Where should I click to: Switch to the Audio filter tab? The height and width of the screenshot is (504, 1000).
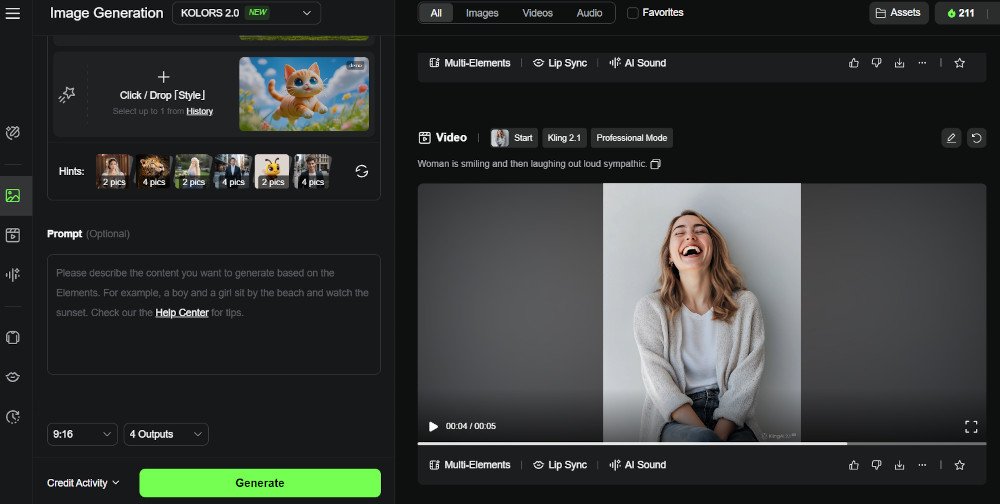coord(589,13)
